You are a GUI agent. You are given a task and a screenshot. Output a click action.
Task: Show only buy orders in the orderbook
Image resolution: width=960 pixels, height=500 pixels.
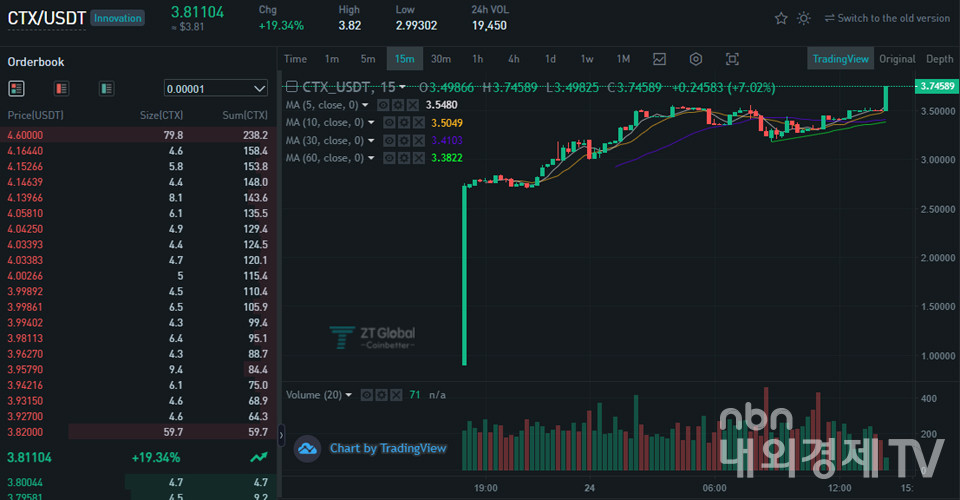click(107, 89)
